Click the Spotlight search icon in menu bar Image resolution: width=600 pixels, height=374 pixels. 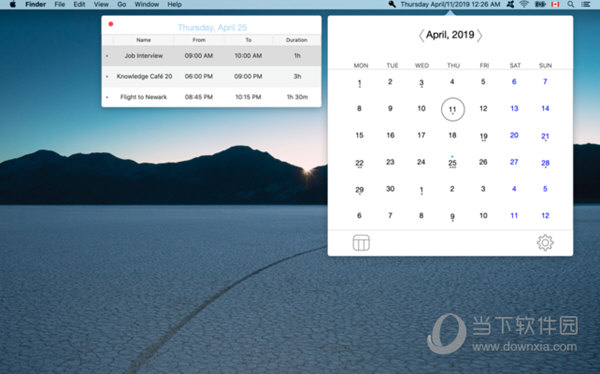570,4
